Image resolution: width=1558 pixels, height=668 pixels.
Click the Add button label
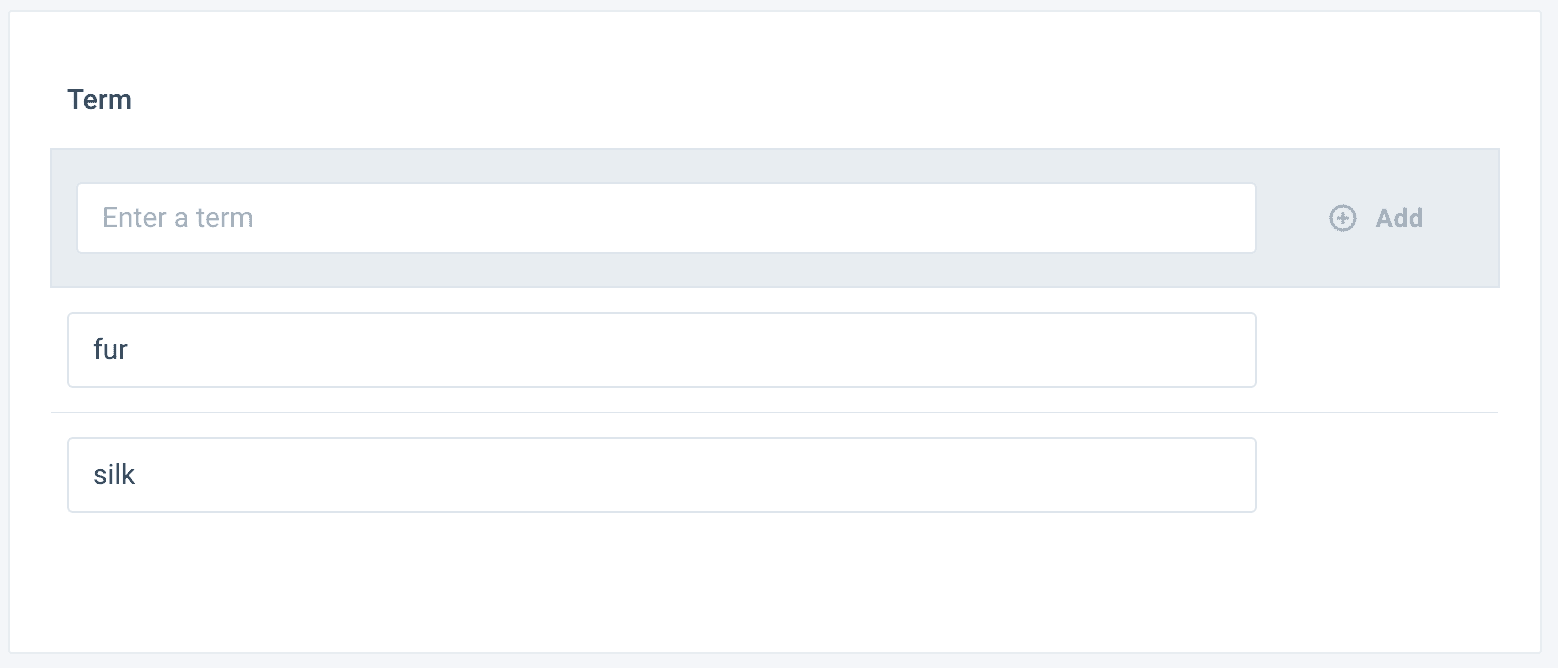coord(1399,218)
